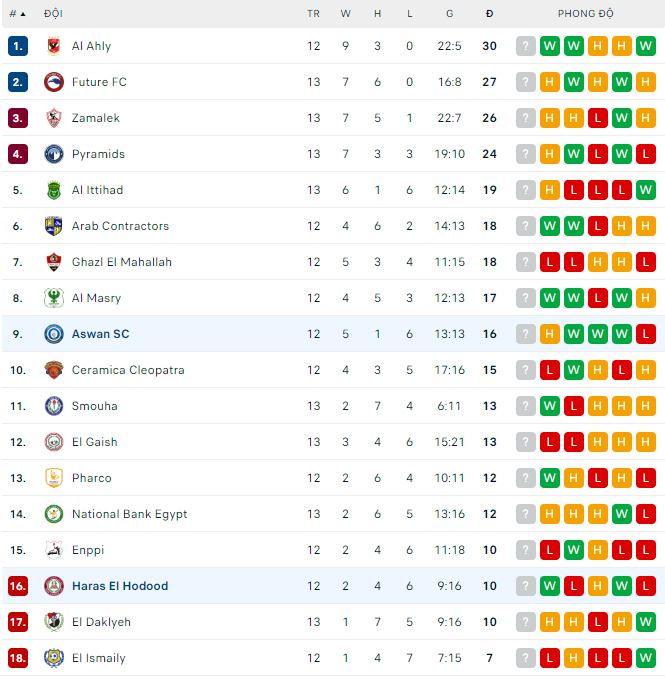Click the Enppi club crest icon
The image size is (665, 677).
point(53,550)
